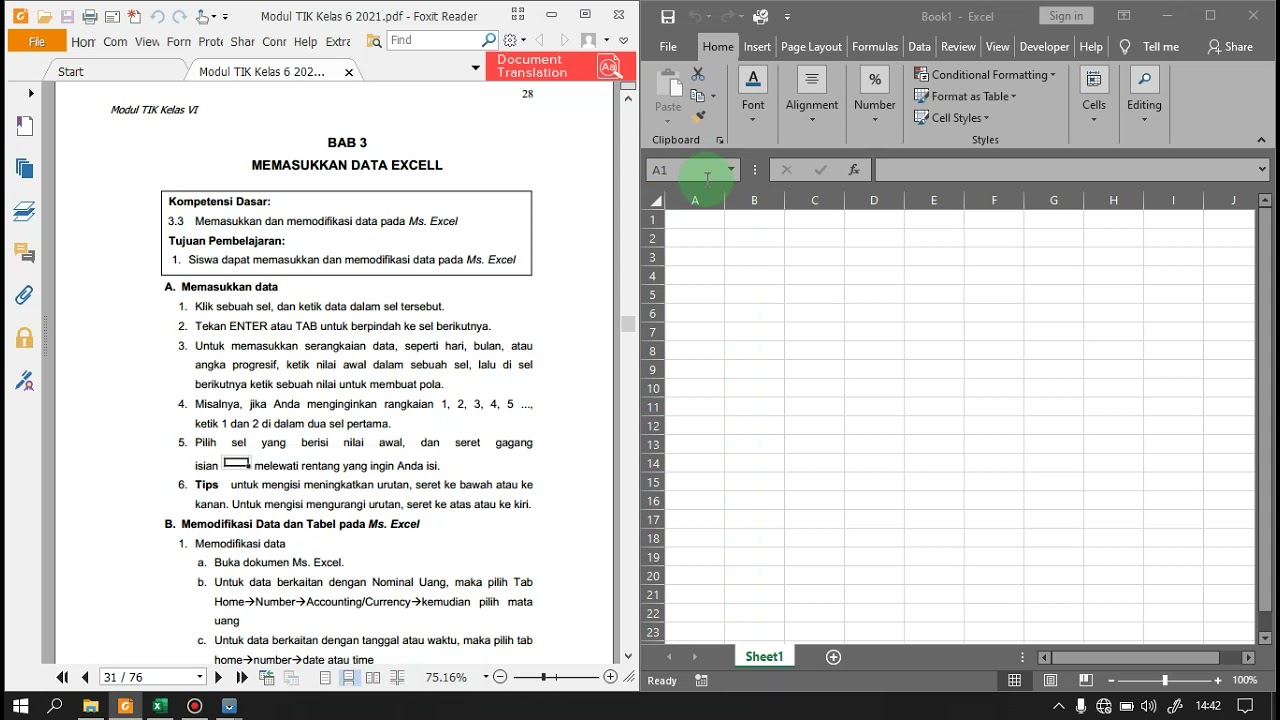Click Sign in button in Excel
Viewport: 1280px width, 720px height.
[1066, 16]
